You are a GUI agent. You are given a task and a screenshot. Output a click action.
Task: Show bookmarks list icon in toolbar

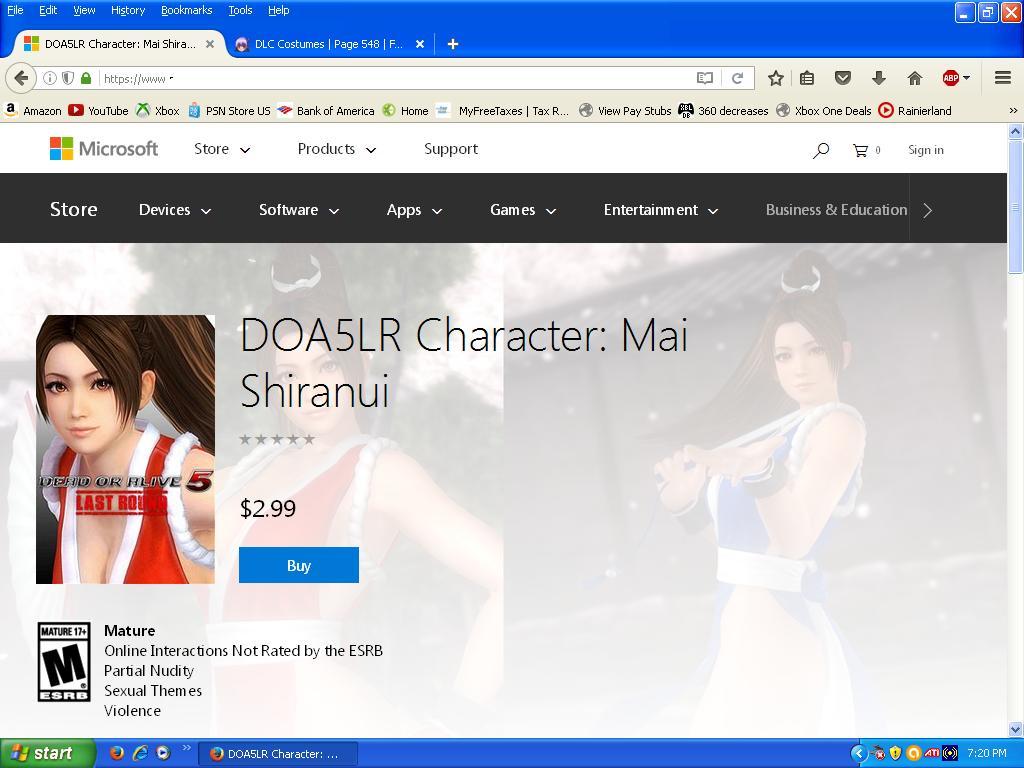click(807, 78)
